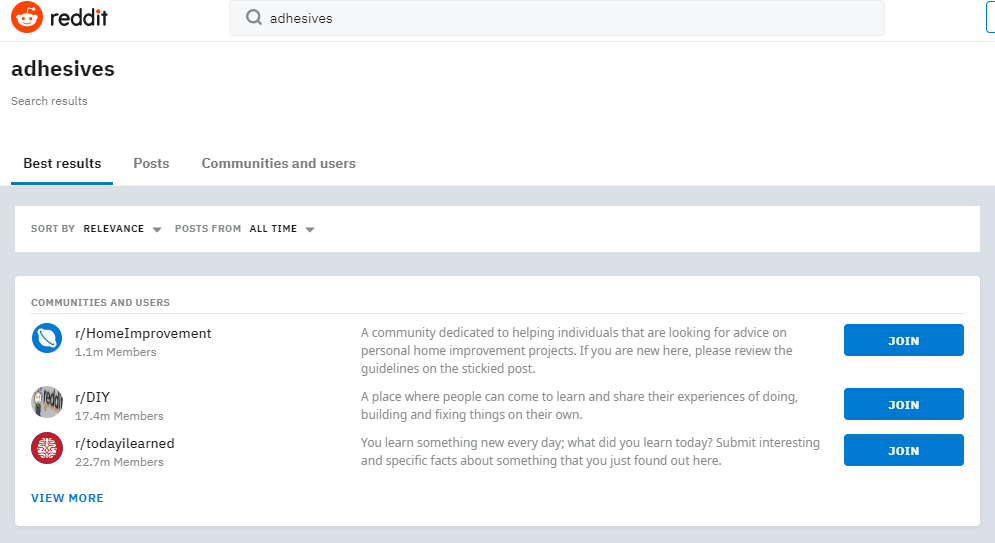995x543 pixels.
Task: Join the r/HomeImprovement community
Action: (904, 340)
